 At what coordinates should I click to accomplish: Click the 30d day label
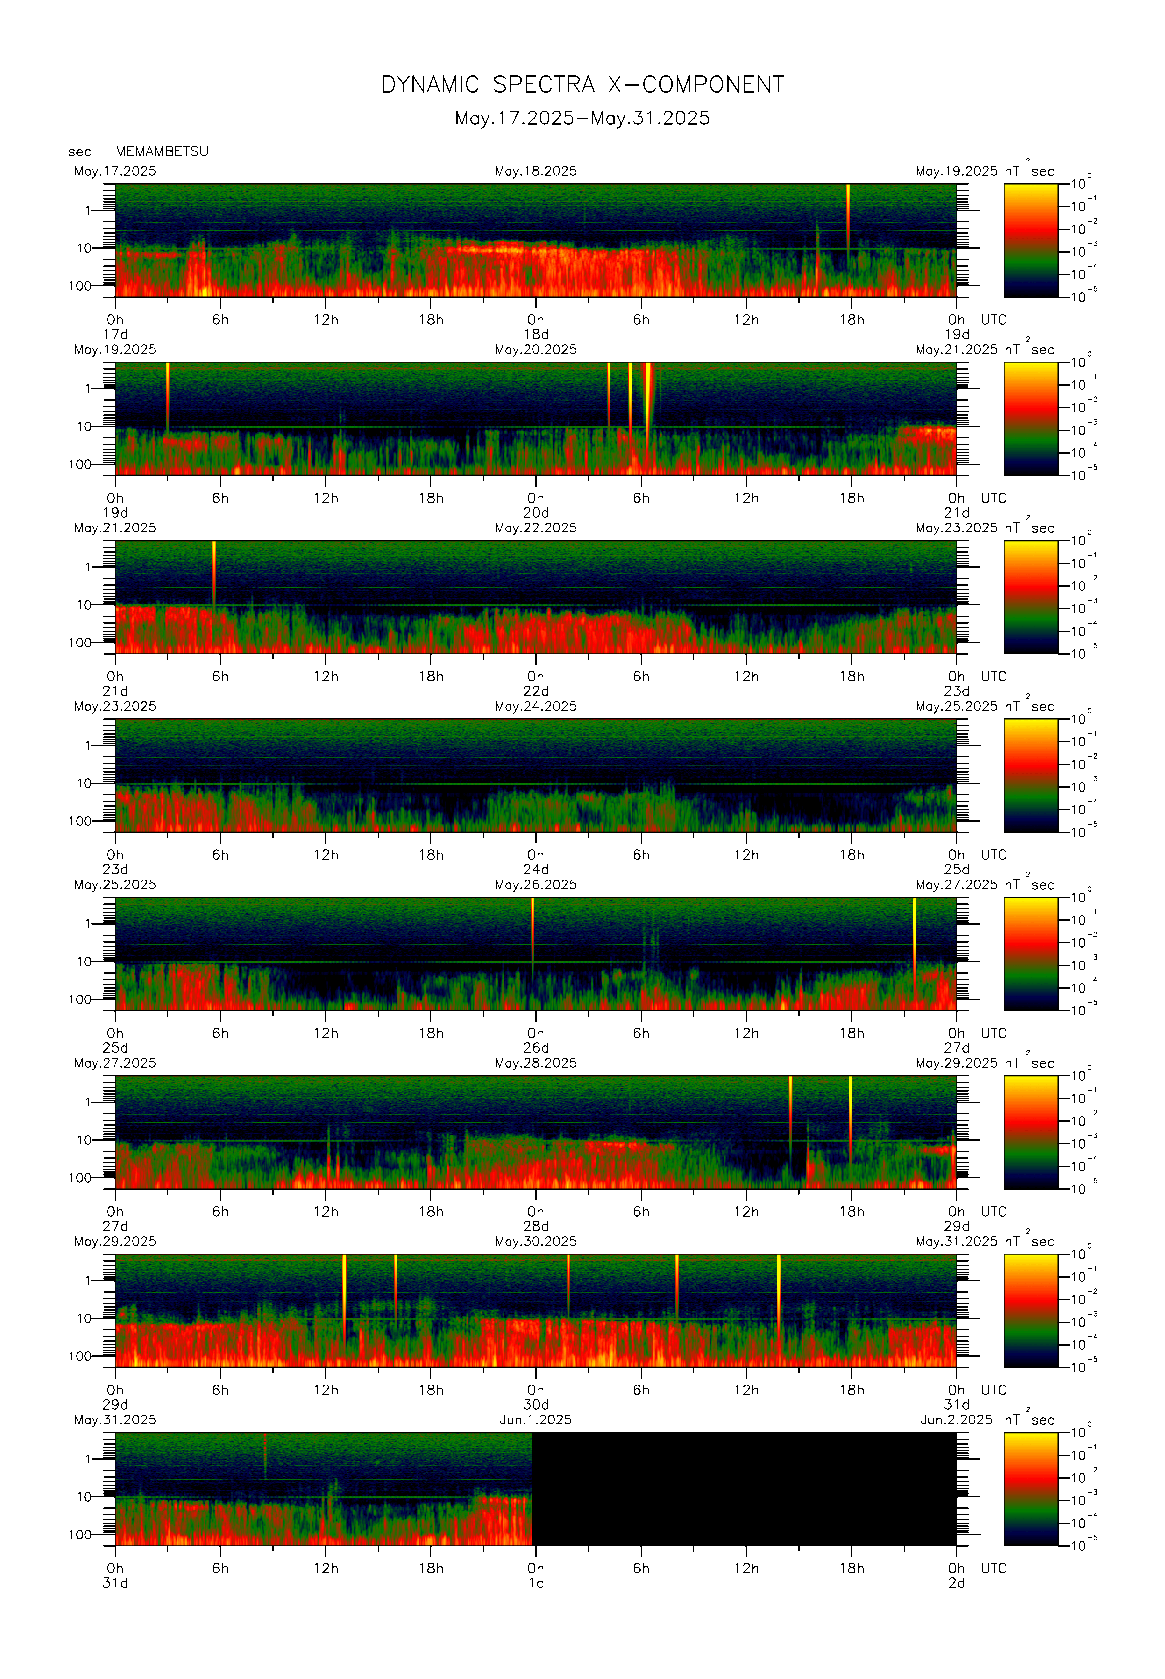point(537,1404)
